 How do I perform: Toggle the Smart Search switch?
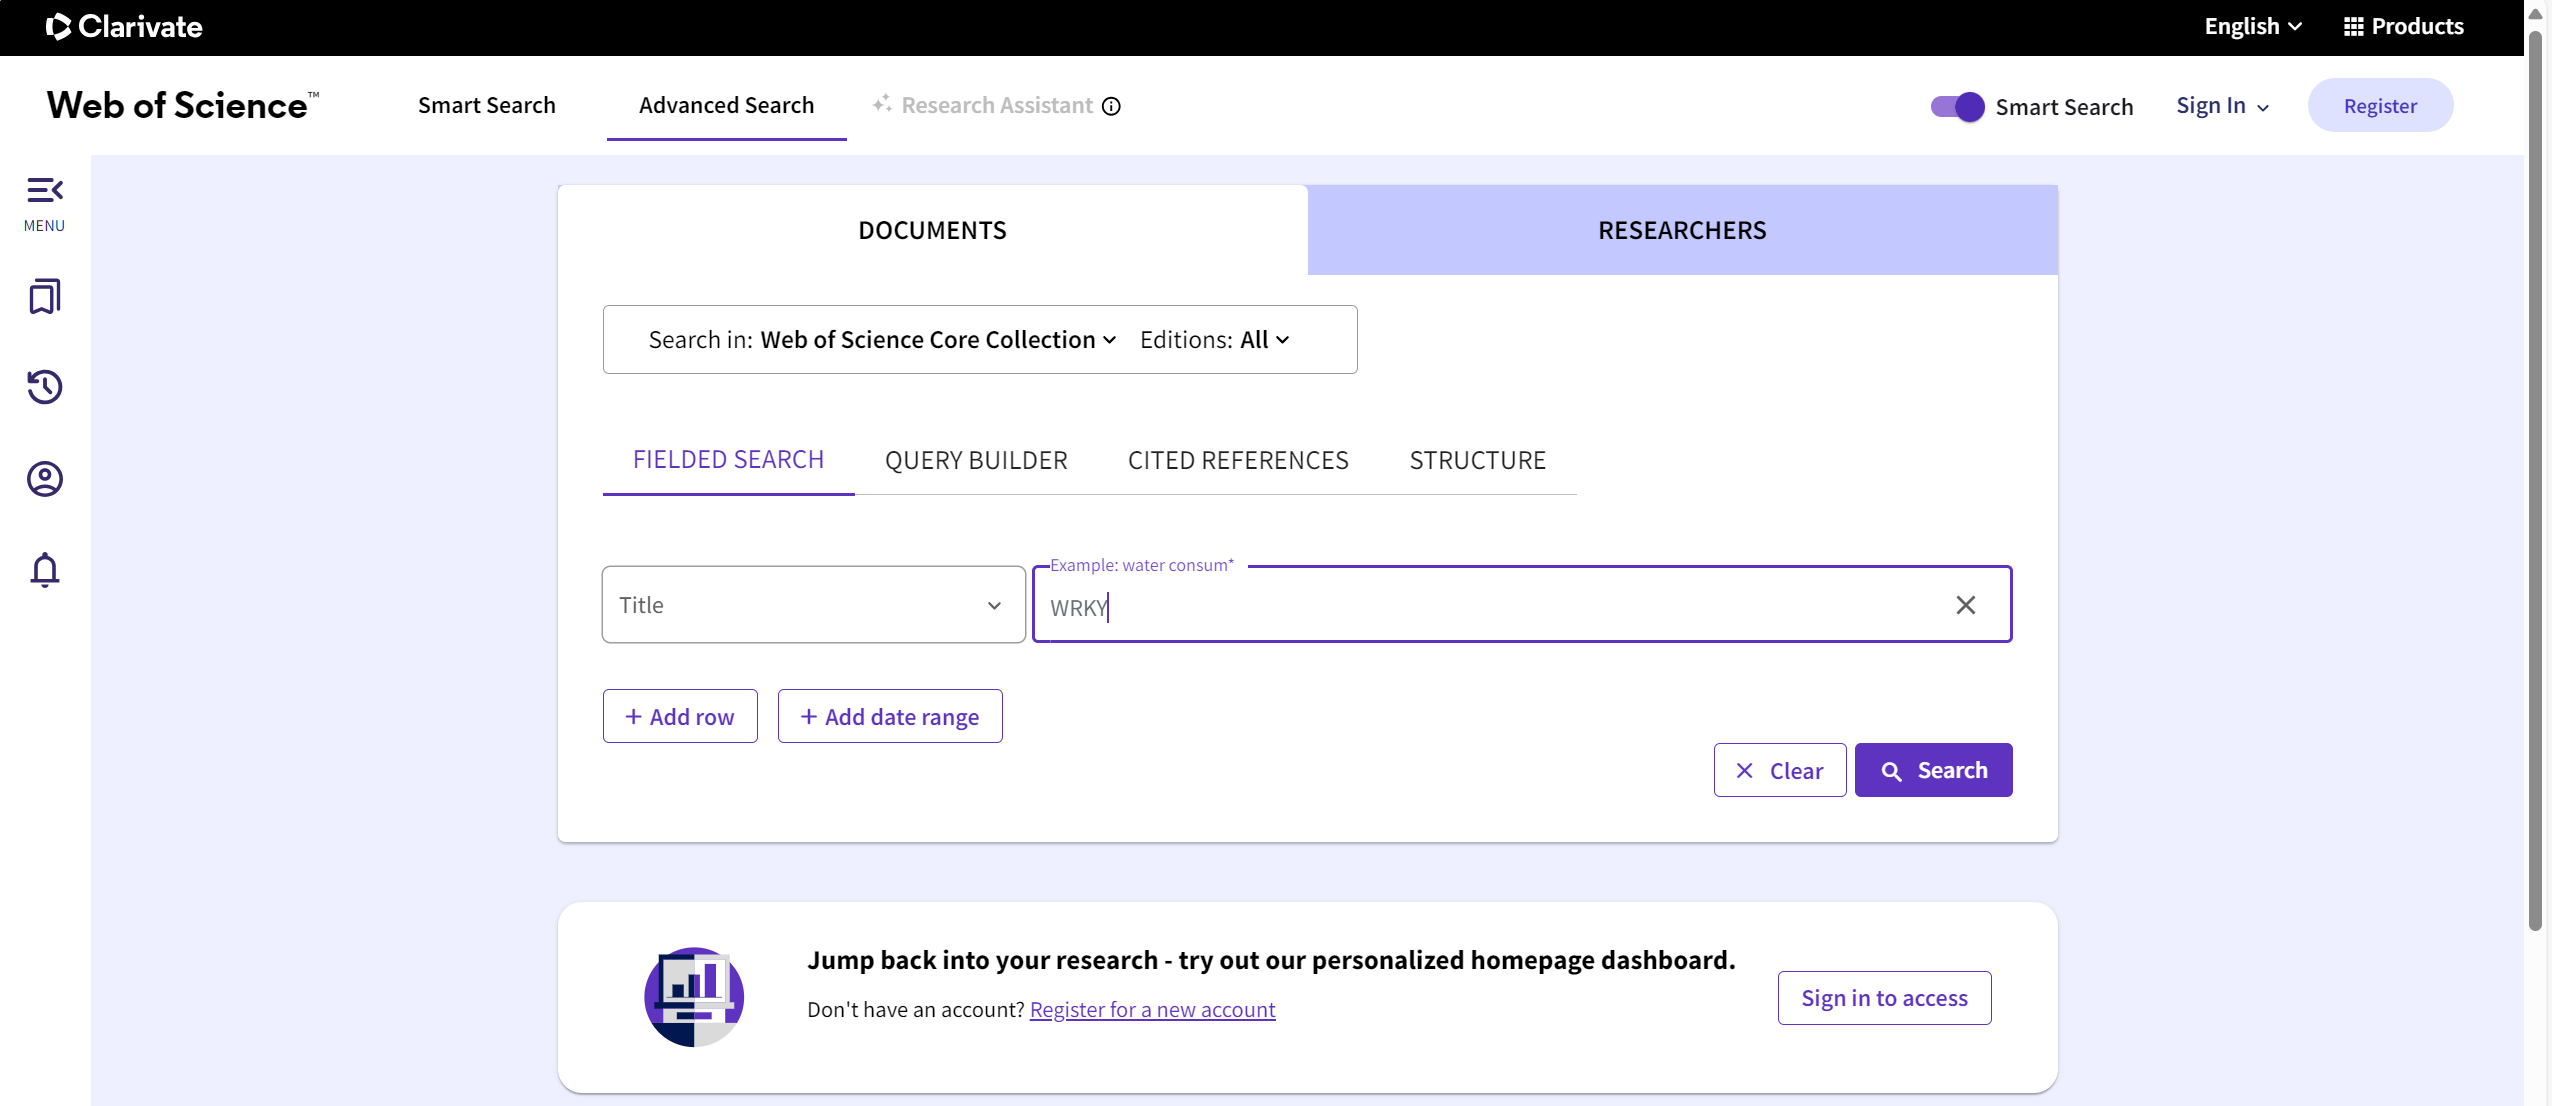(x=1957, y=107)
